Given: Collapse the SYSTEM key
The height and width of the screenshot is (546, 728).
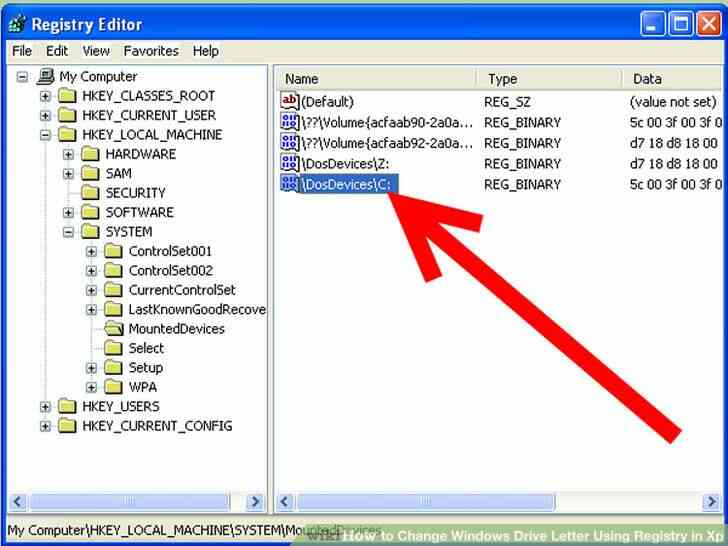Looking at the screenshot, I should tap(68, 232).
